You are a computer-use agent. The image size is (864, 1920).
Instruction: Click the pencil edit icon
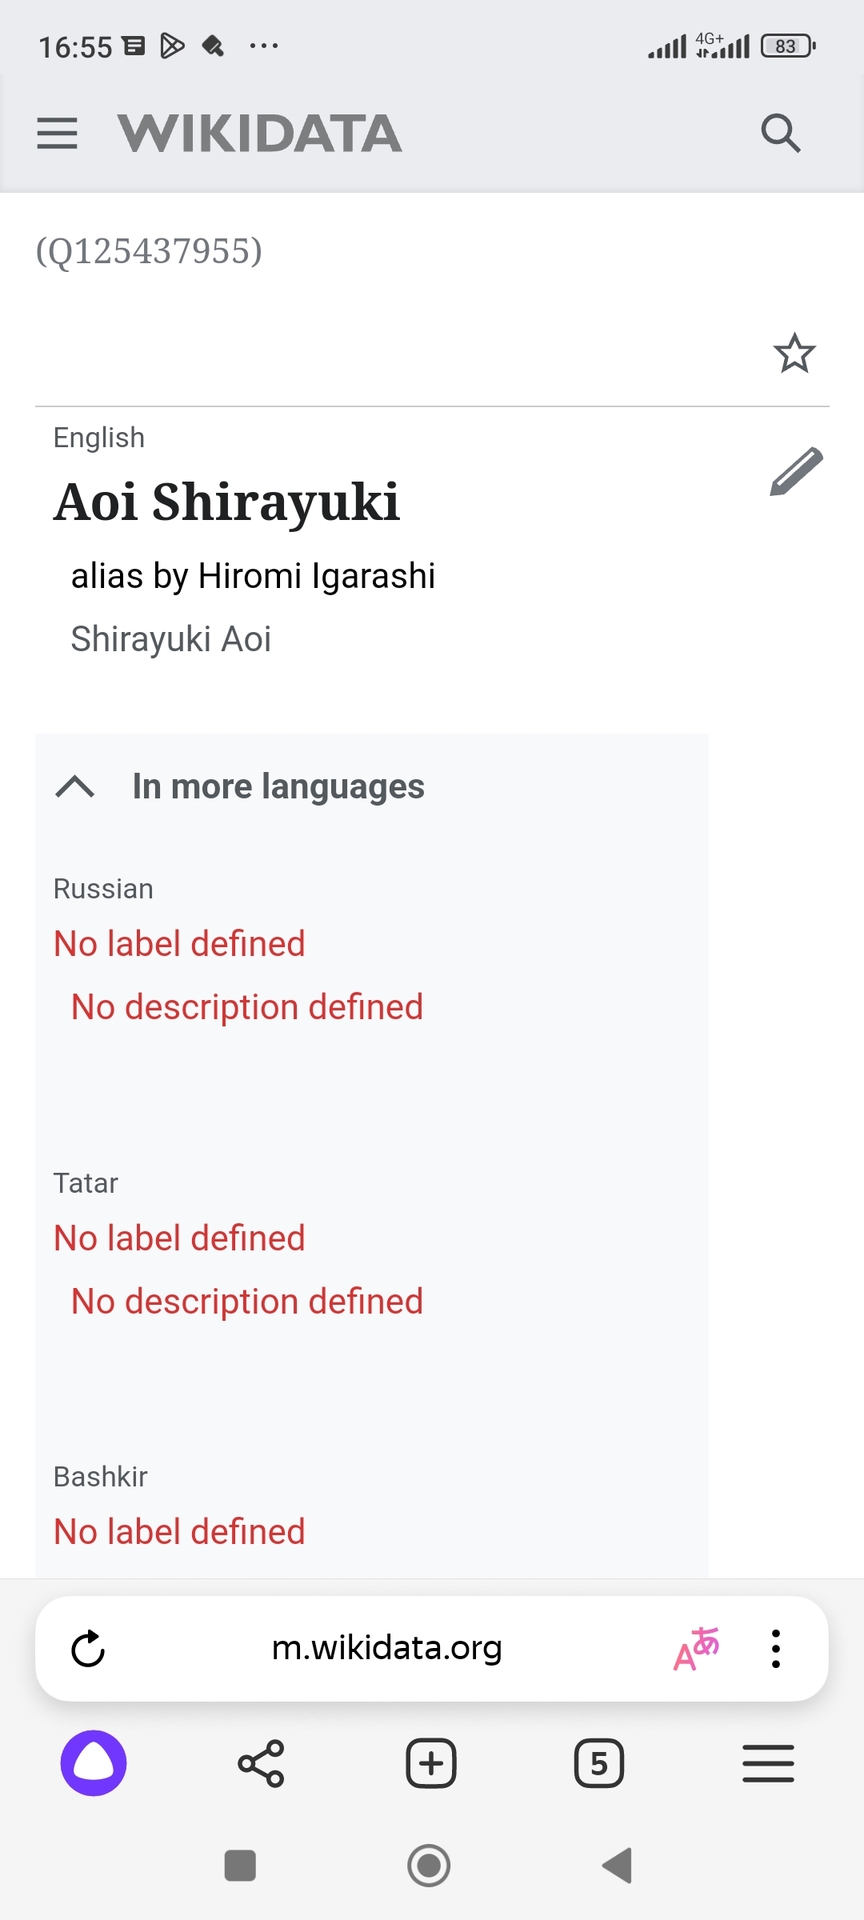(x=796, y=471)
